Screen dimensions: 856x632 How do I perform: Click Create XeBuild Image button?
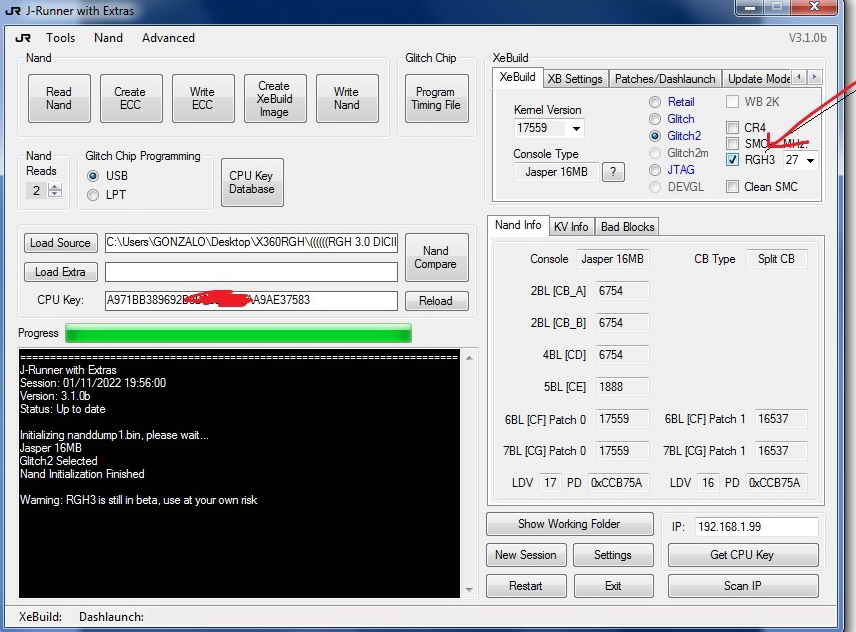point(275,98)
